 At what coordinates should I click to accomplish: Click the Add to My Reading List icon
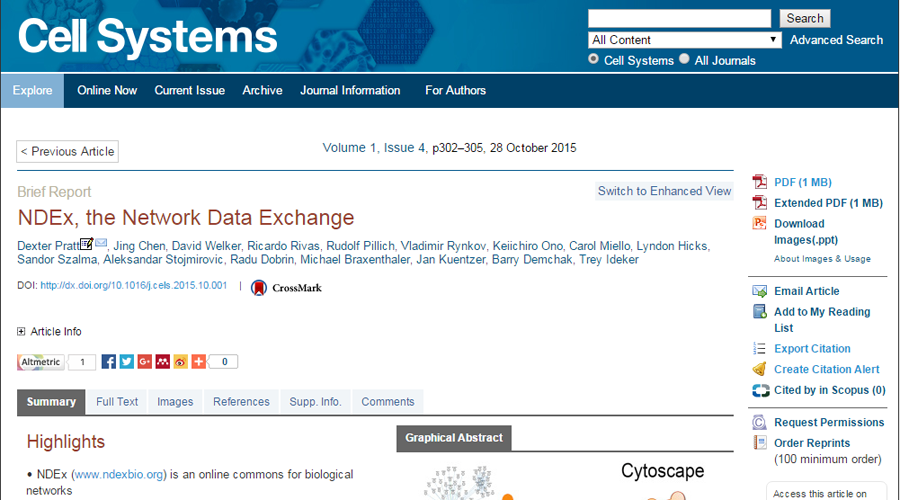point(759,312)
